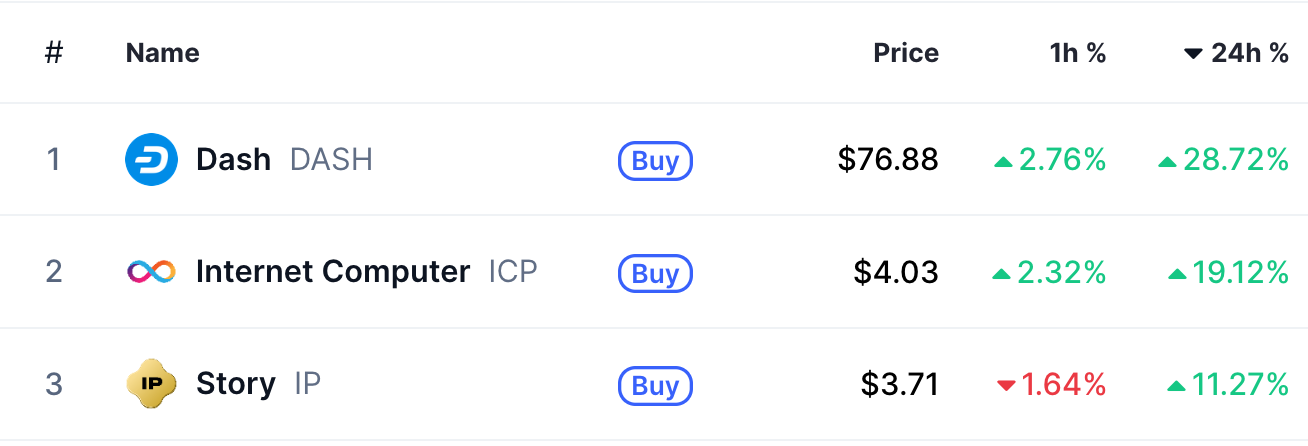Click the Internet Computer infinity logo
The height and width of the screenshot is (446, 1308).
[x=151, y=272]
